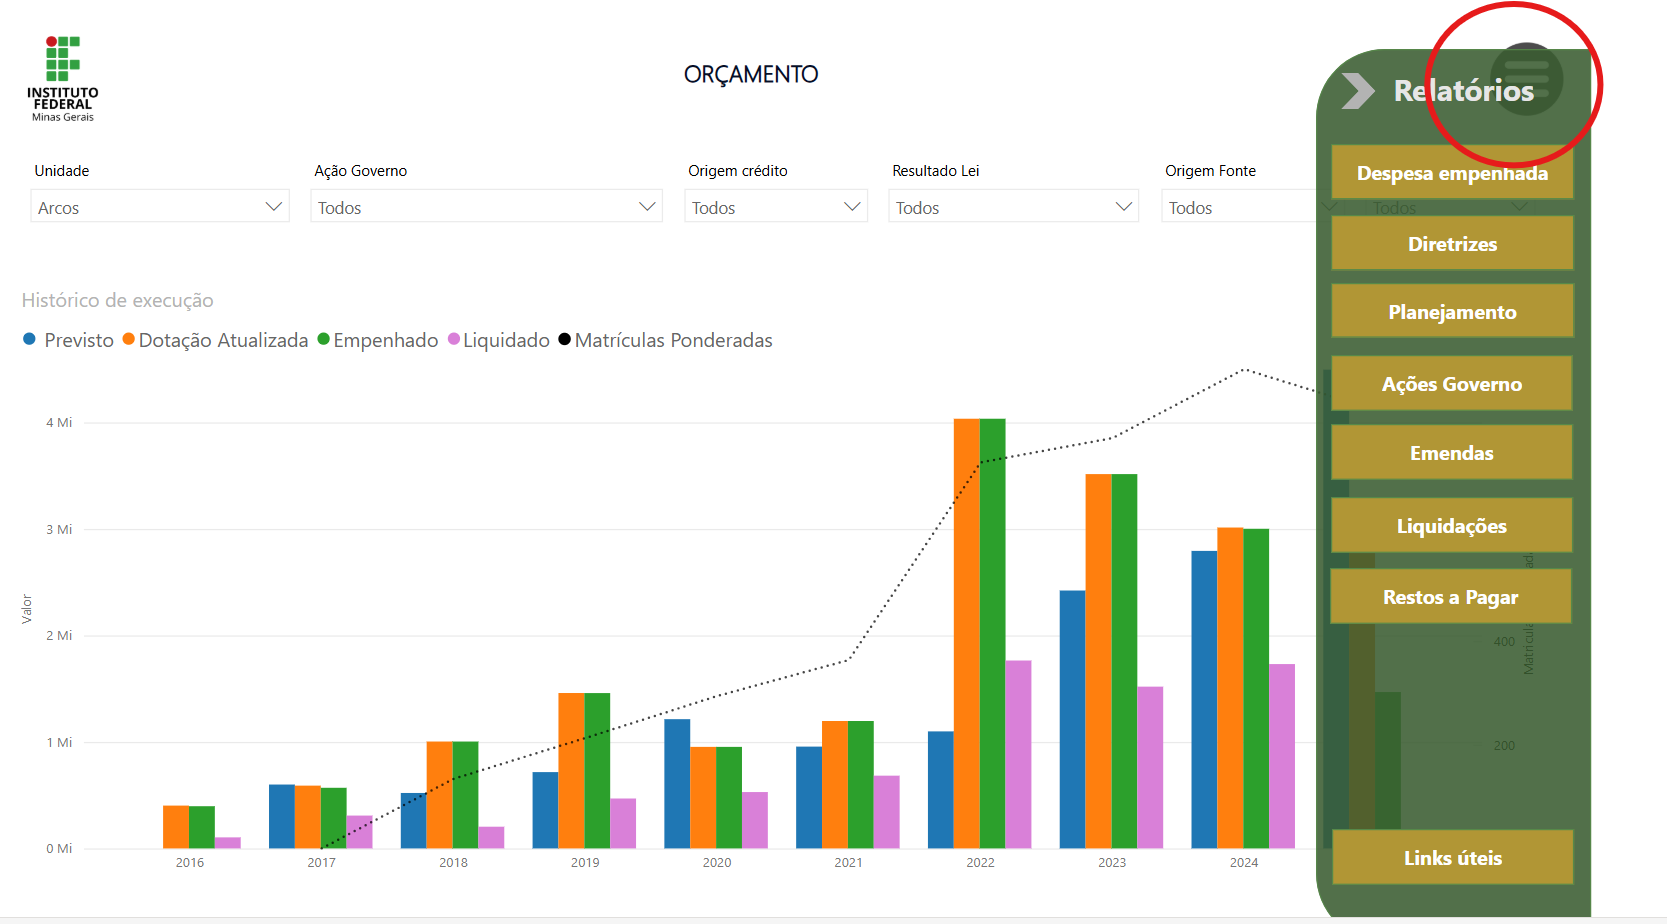
Task: Click the blue Previsto legend marker
Action: [30, 340]
